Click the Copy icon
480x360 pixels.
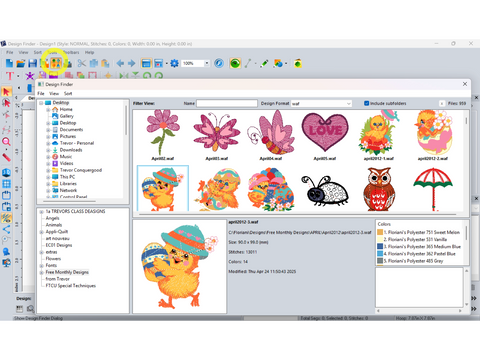pos(94,63)
